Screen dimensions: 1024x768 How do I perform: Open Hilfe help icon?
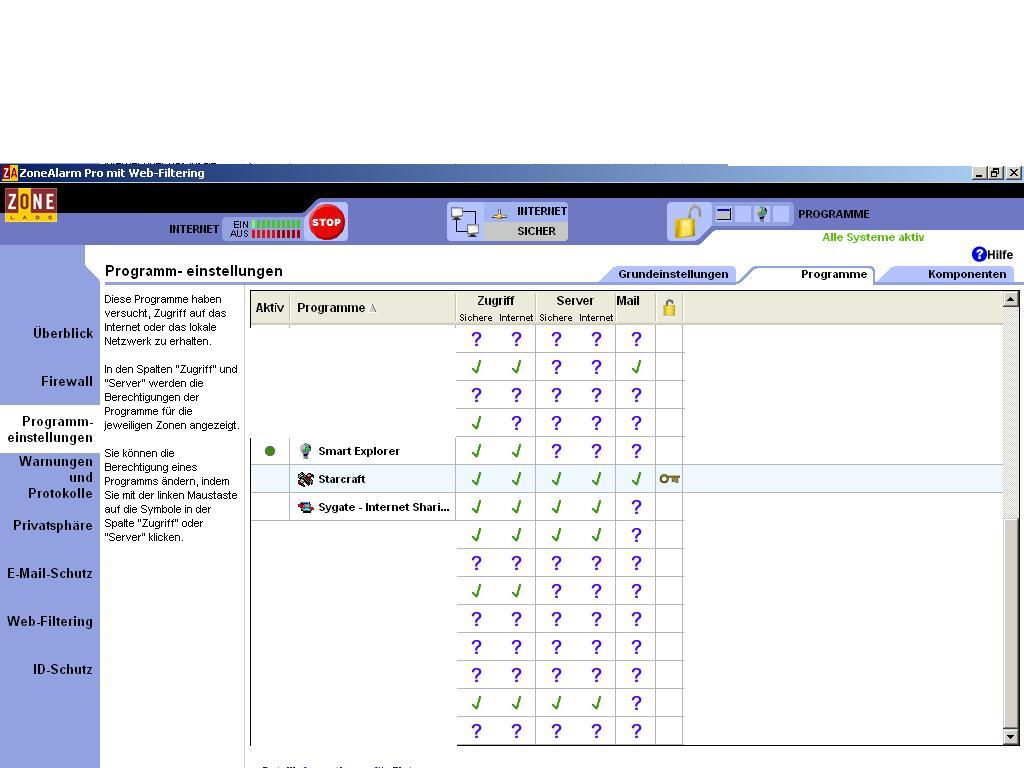pos(979,254)
